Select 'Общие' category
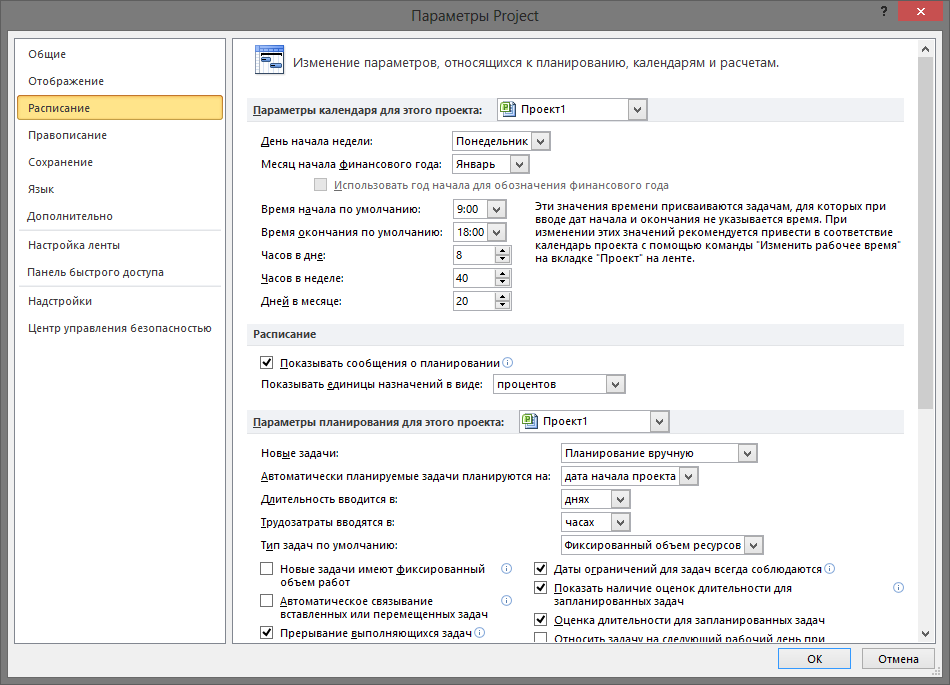Image resolution: width=950 pixels, height=685 pixels. 120,54
